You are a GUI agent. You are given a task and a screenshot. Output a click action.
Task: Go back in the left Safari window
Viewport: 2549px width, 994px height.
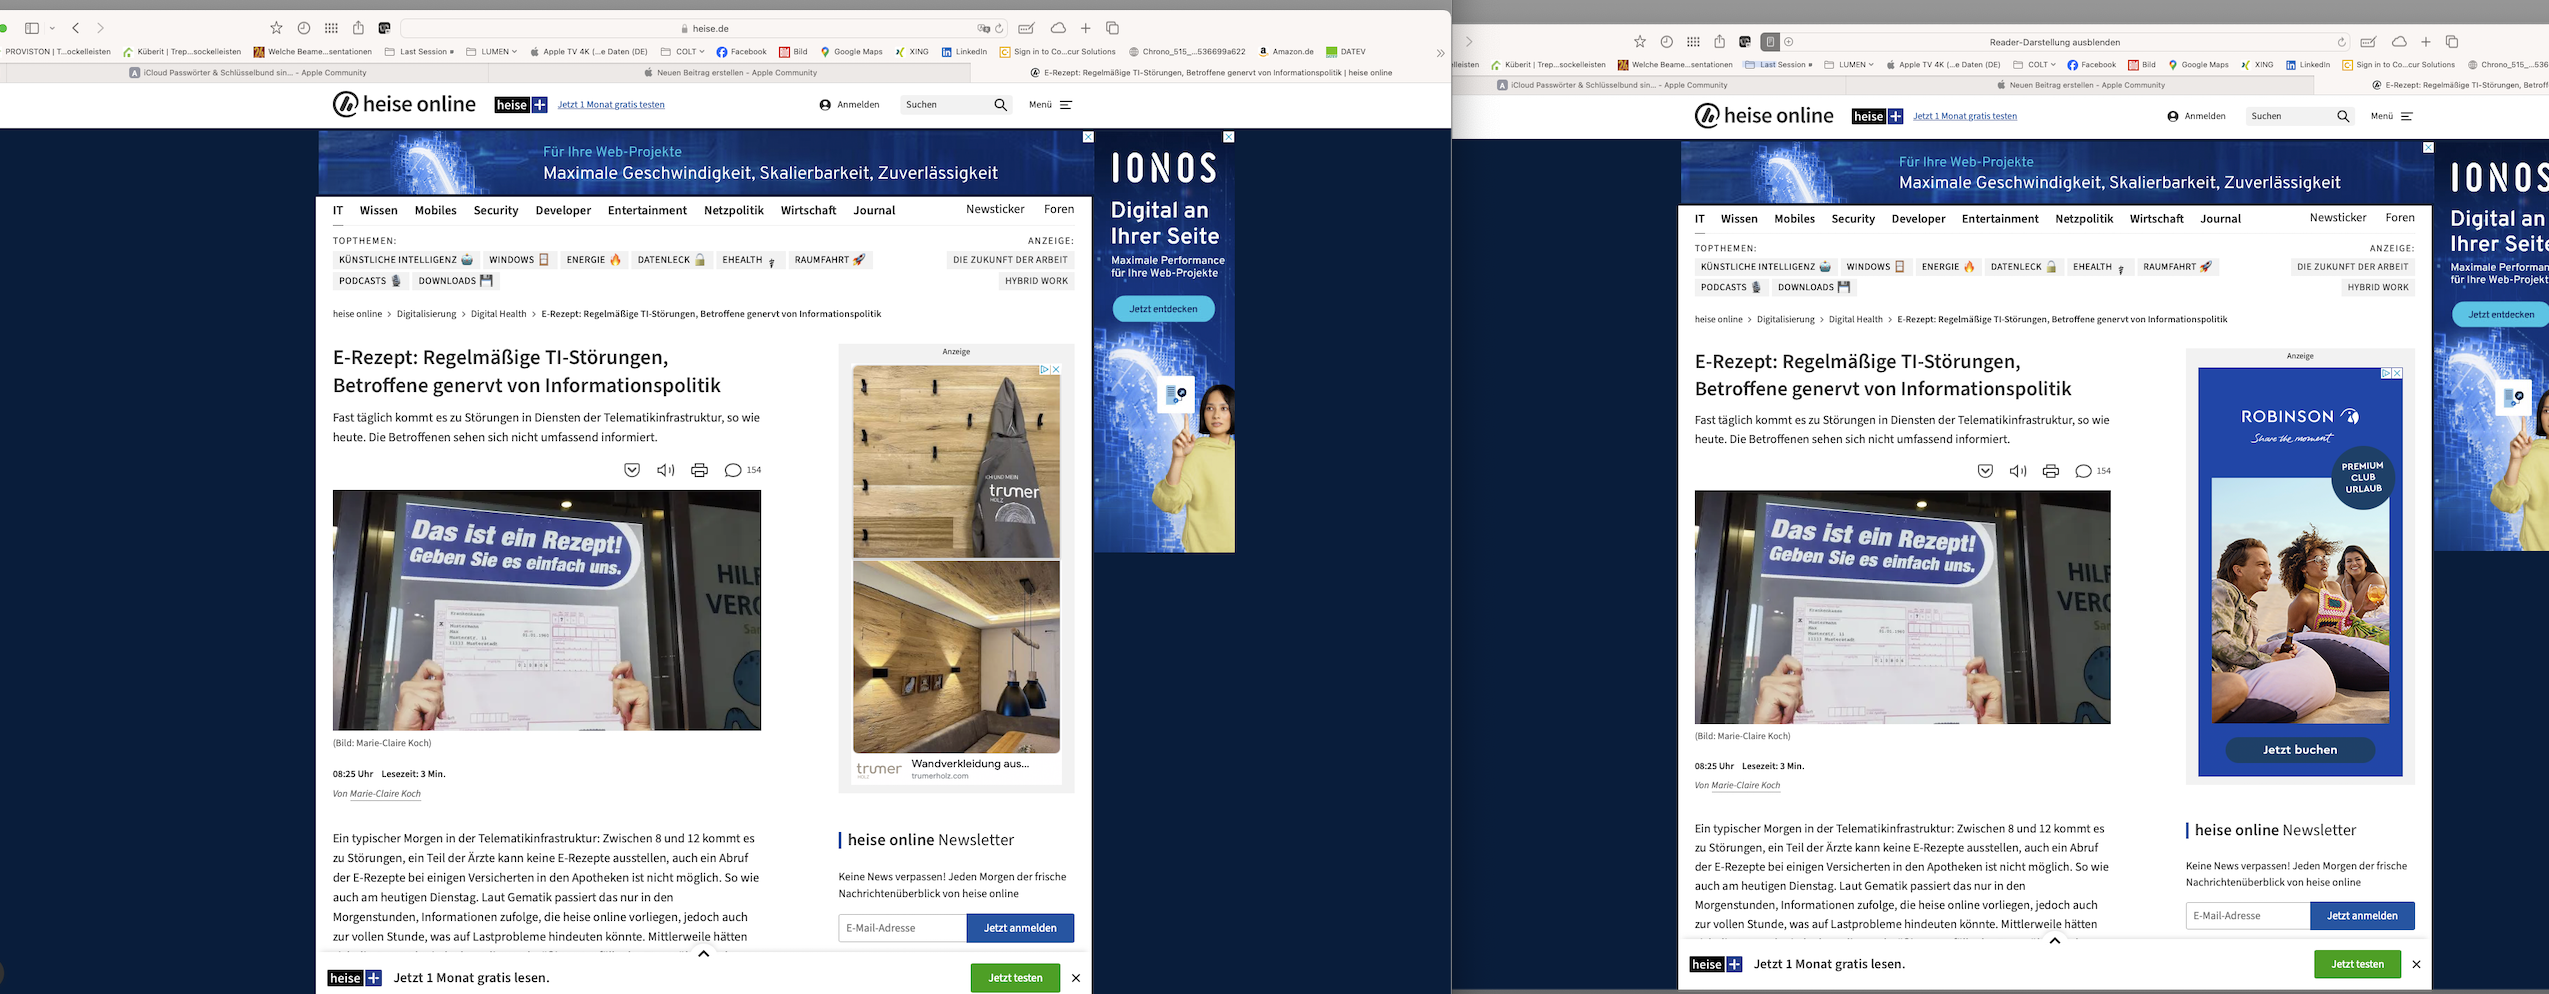pyautogui.click(x=76, y=28)
